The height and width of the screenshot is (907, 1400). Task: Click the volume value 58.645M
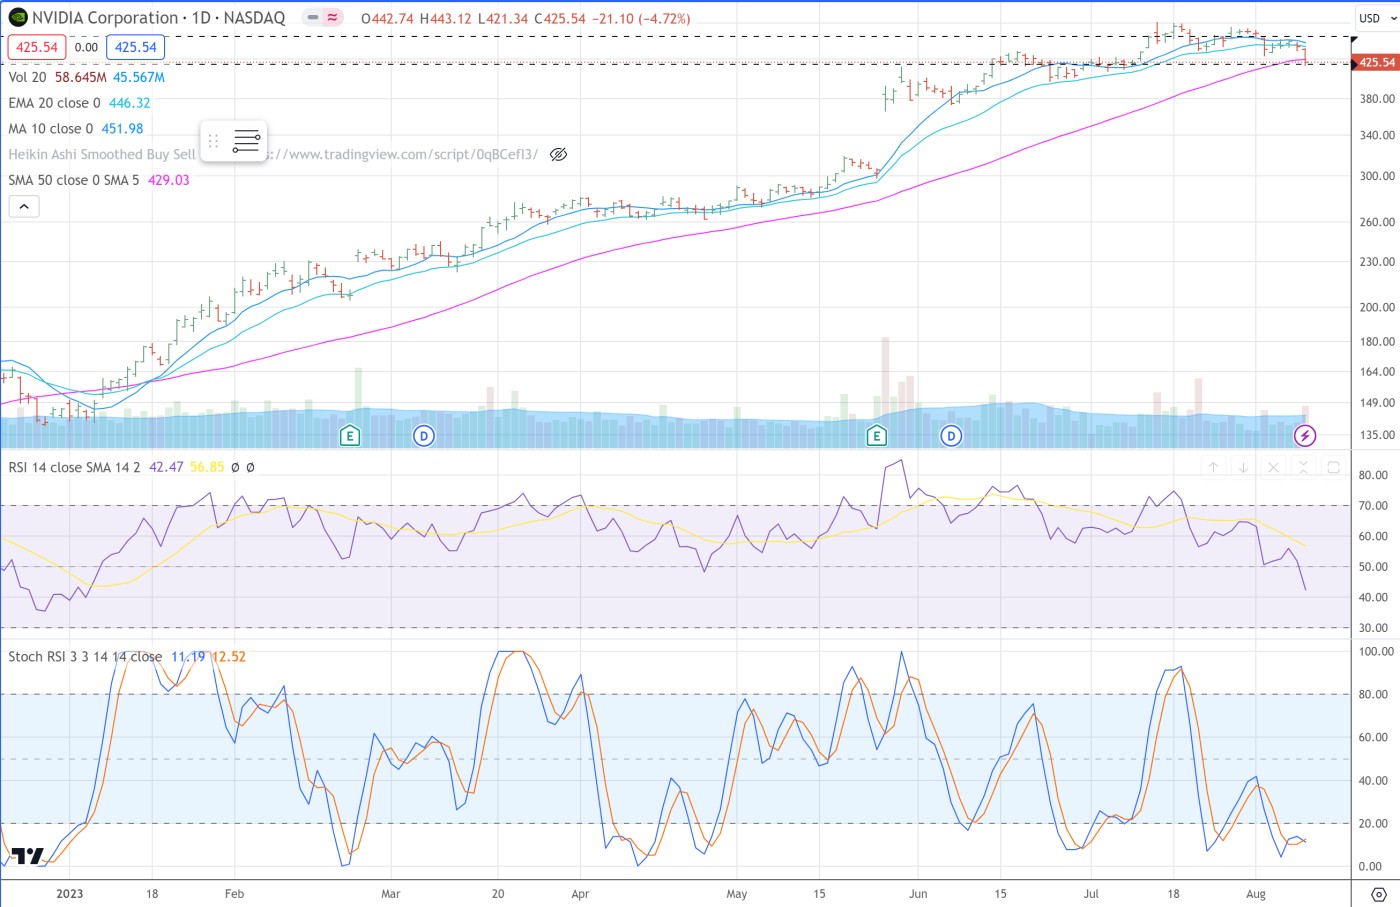81,77
